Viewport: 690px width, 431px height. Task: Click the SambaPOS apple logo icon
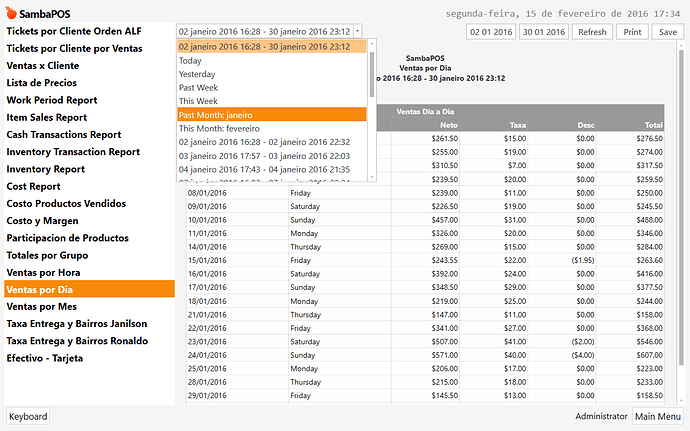point(11,13)
